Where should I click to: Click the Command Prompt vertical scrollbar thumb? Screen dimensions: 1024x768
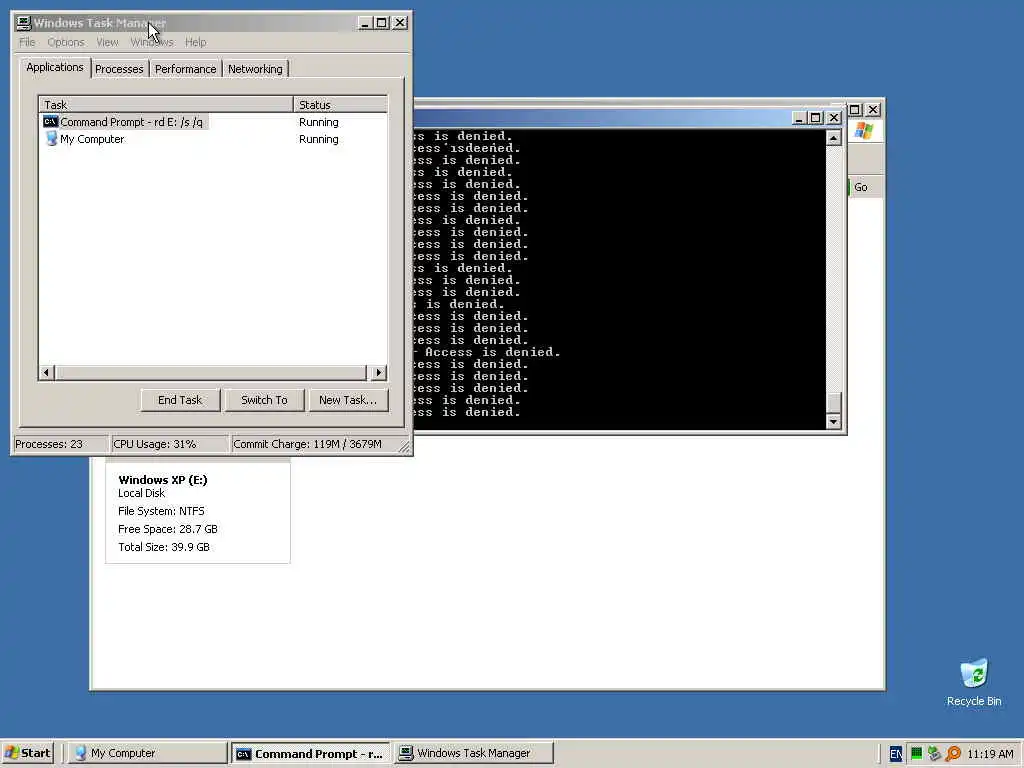pyautogui.click(x=833, y=403)
